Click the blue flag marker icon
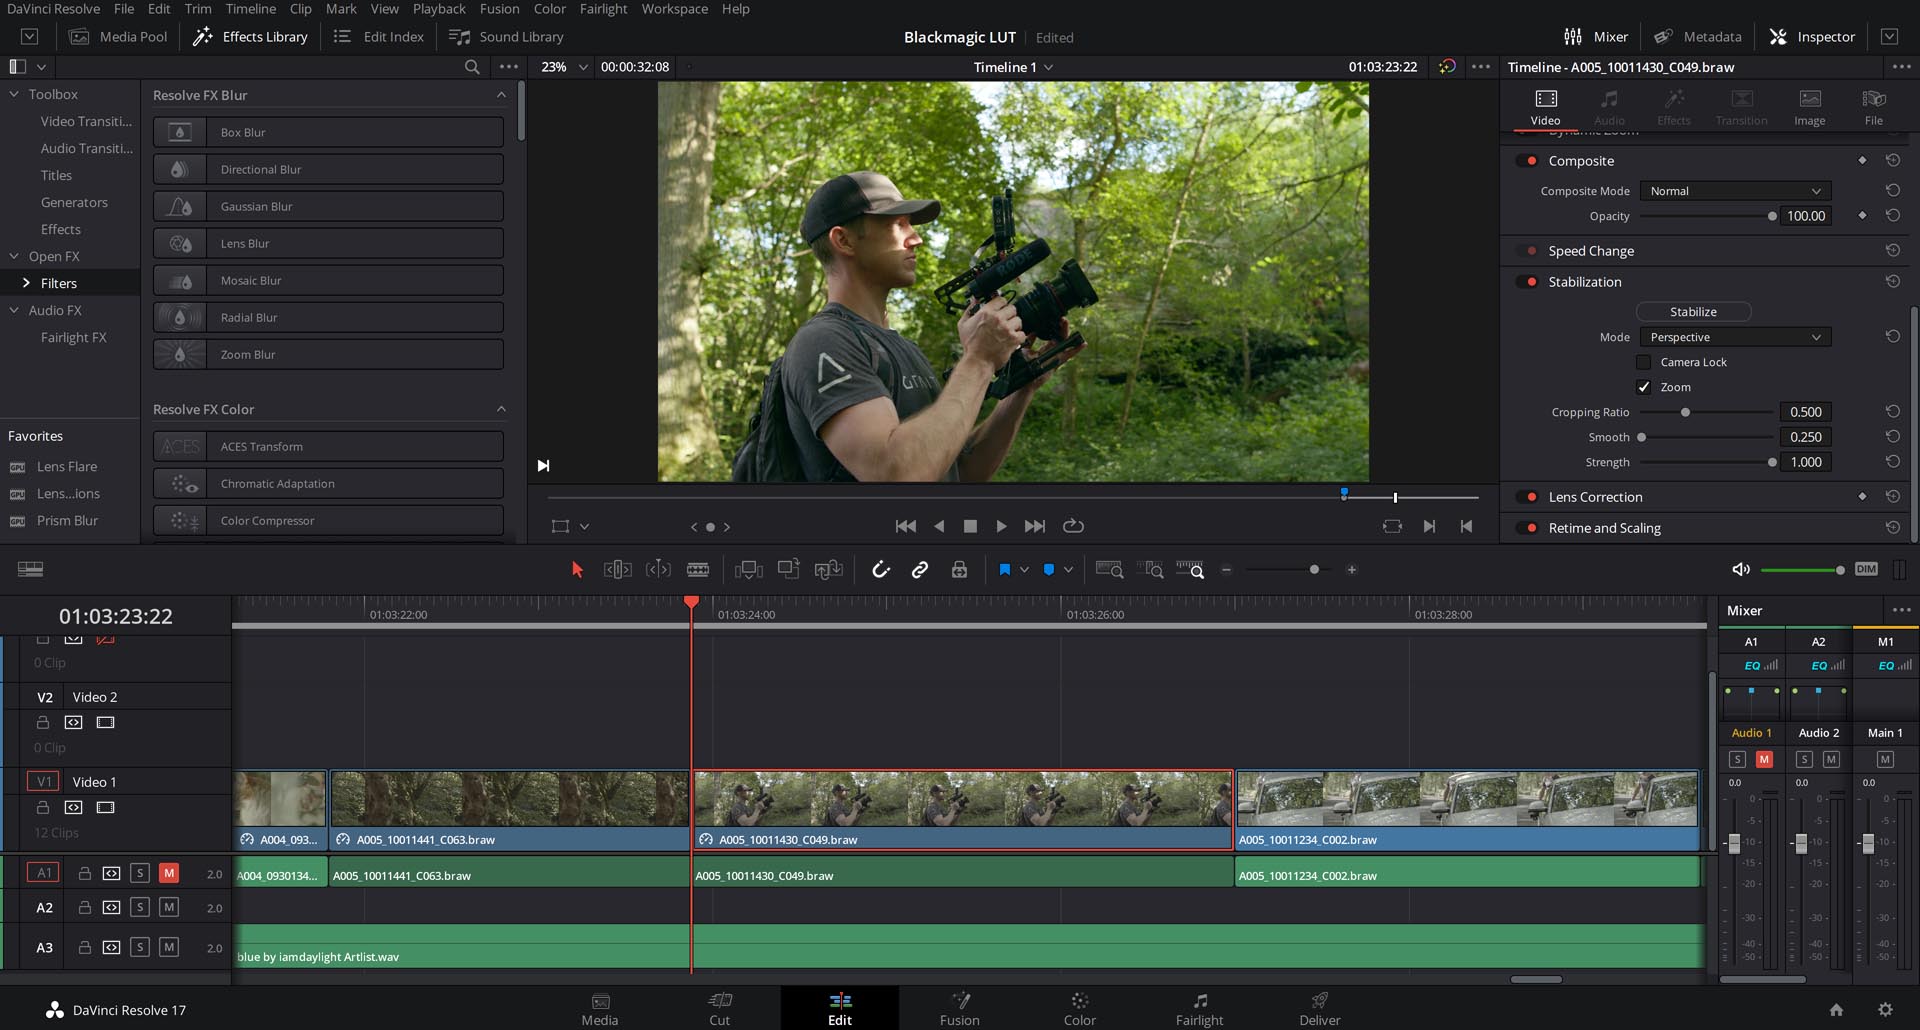Image resolution: width=1920 pixels, height=1030 pixels. (x=1004, y=569)
